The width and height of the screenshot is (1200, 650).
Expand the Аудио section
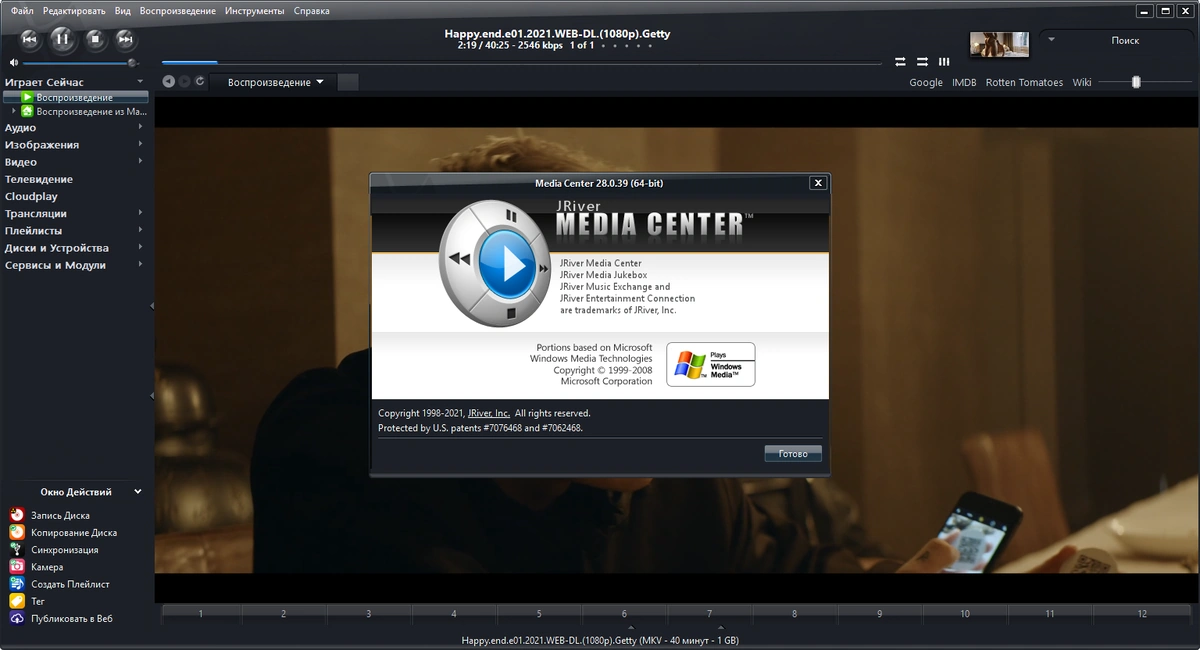(x=140, y=128)
